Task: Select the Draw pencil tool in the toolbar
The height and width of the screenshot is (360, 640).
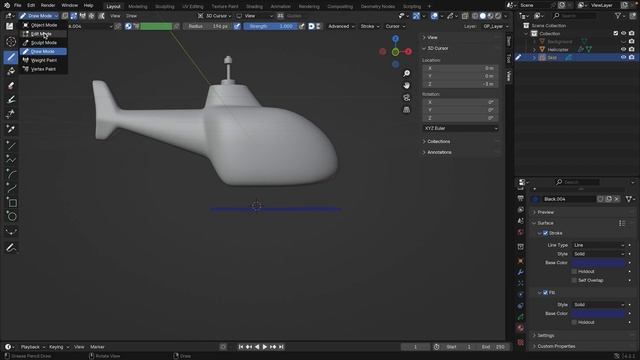Action: pos(11,57)
